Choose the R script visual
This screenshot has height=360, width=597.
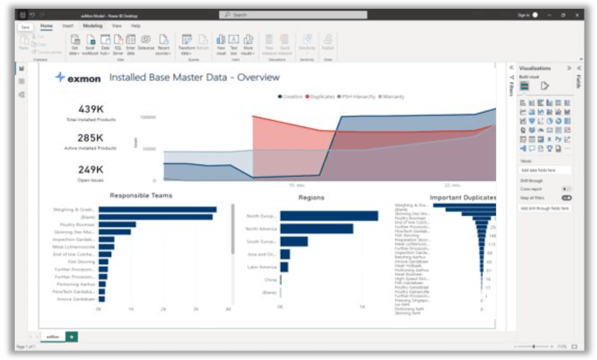(x=549, y=139)
